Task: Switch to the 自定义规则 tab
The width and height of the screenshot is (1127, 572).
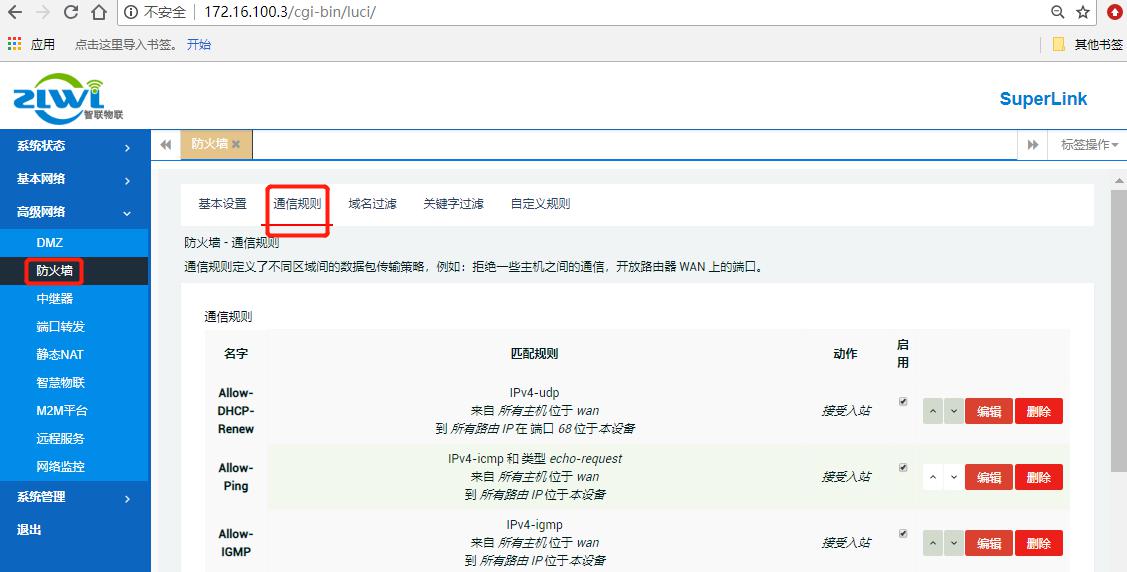Action: coord(540,204)
